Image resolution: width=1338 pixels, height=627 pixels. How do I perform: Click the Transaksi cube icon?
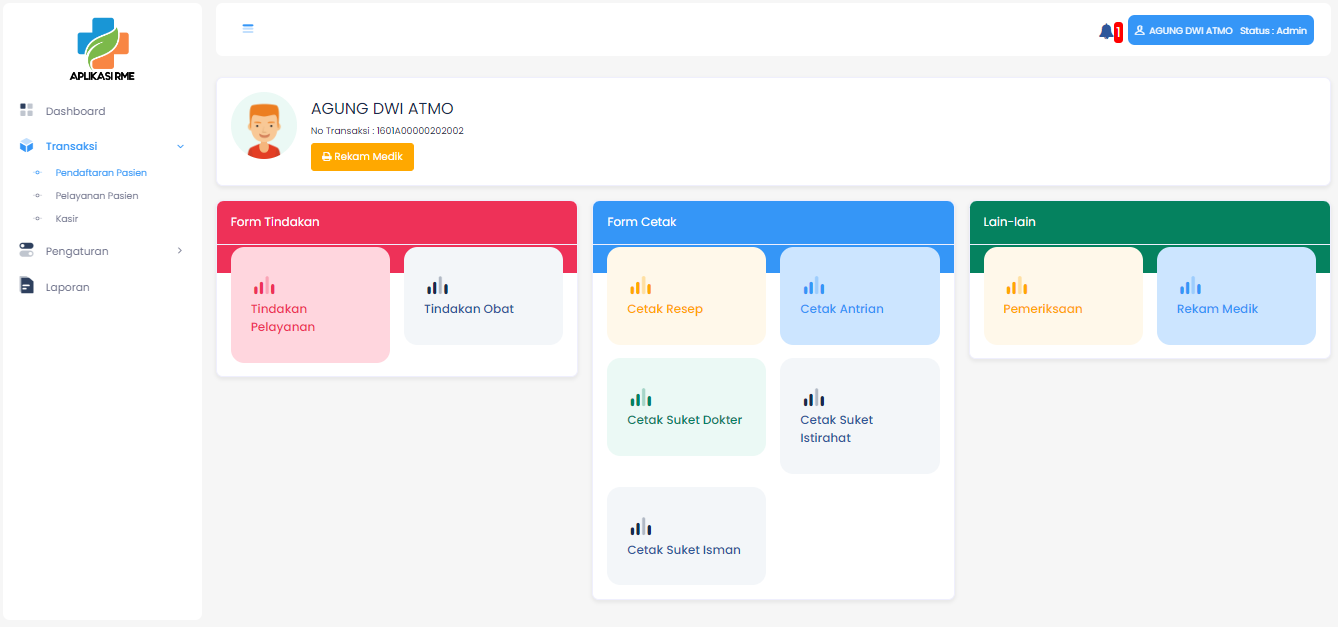[x=27, y=146]
